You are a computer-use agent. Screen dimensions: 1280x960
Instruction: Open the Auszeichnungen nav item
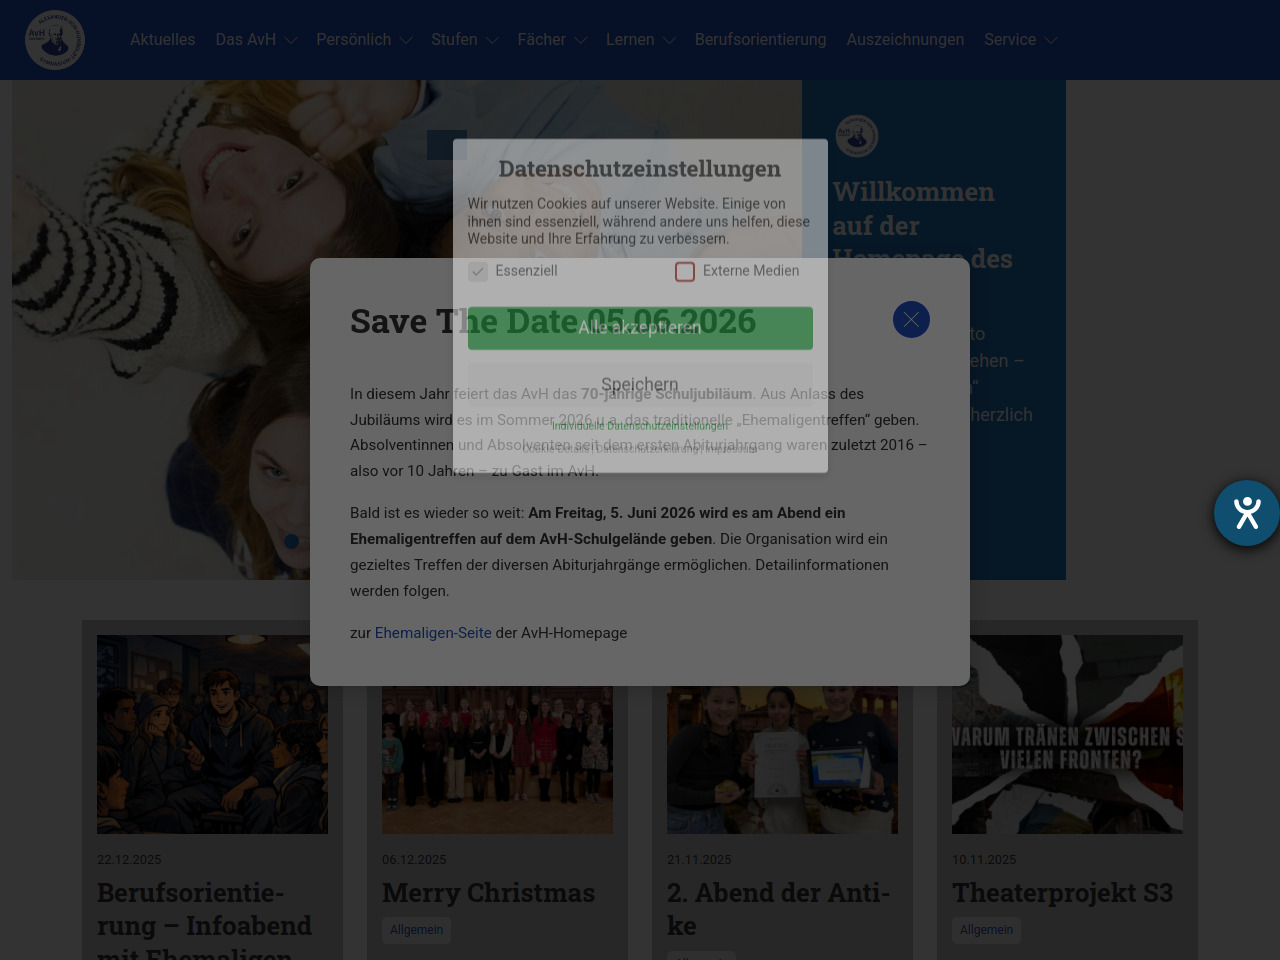[x=905, y=40]
